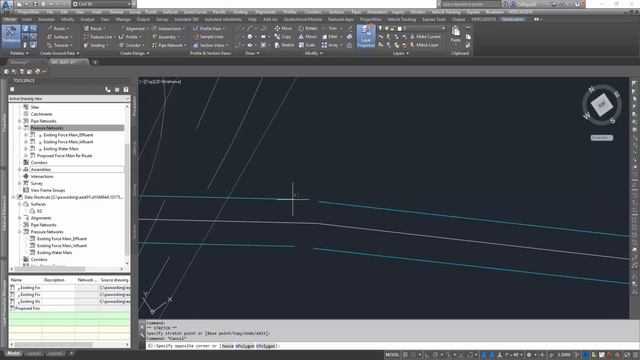Image resolution: width=640 pixels, height=360 pixels.
Task: Open the Active Drawing View dropdown
Action: pyautogui.click(x=69, y=99)
